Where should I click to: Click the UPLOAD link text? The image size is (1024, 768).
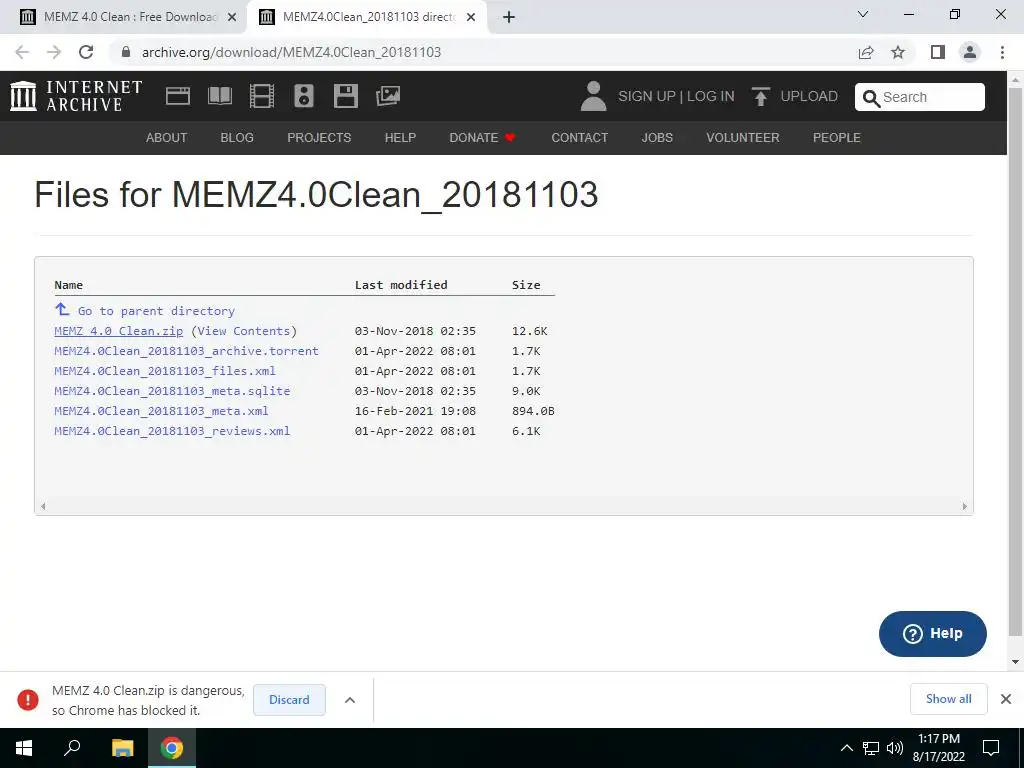tap(808, 96)
